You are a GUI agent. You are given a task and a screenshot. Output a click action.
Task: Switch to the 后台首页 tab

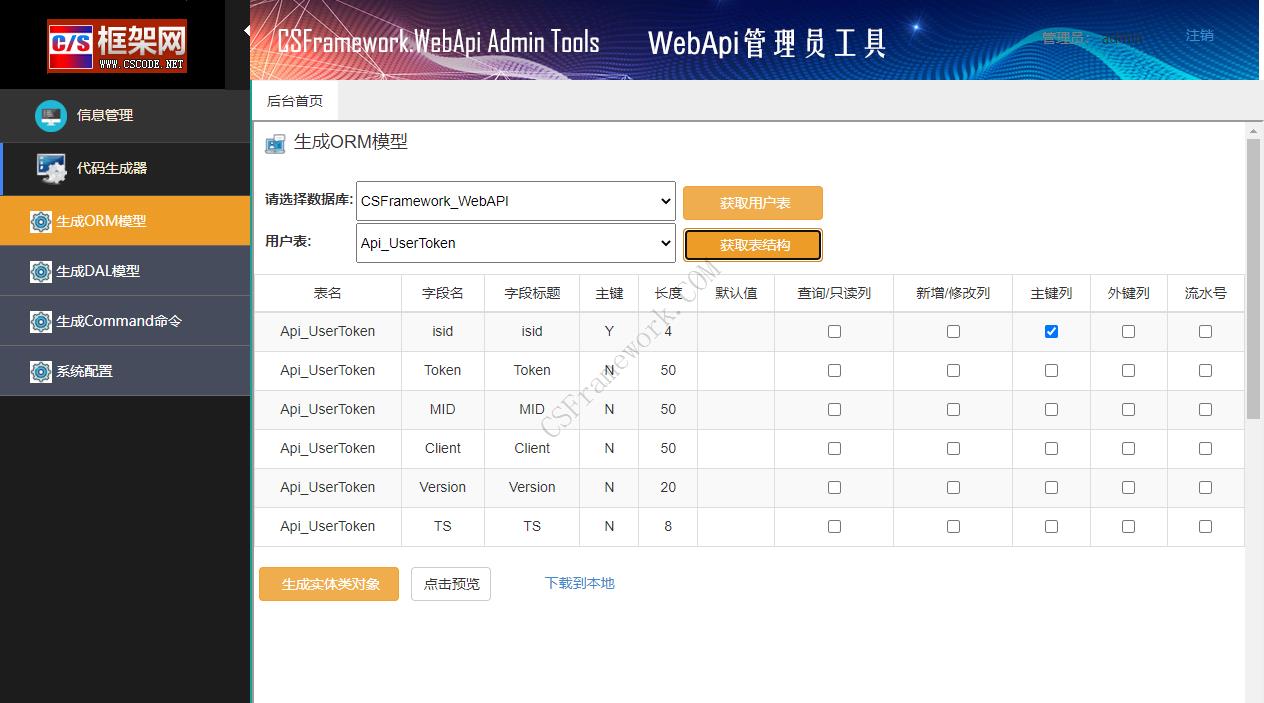(x=295, y=101)
